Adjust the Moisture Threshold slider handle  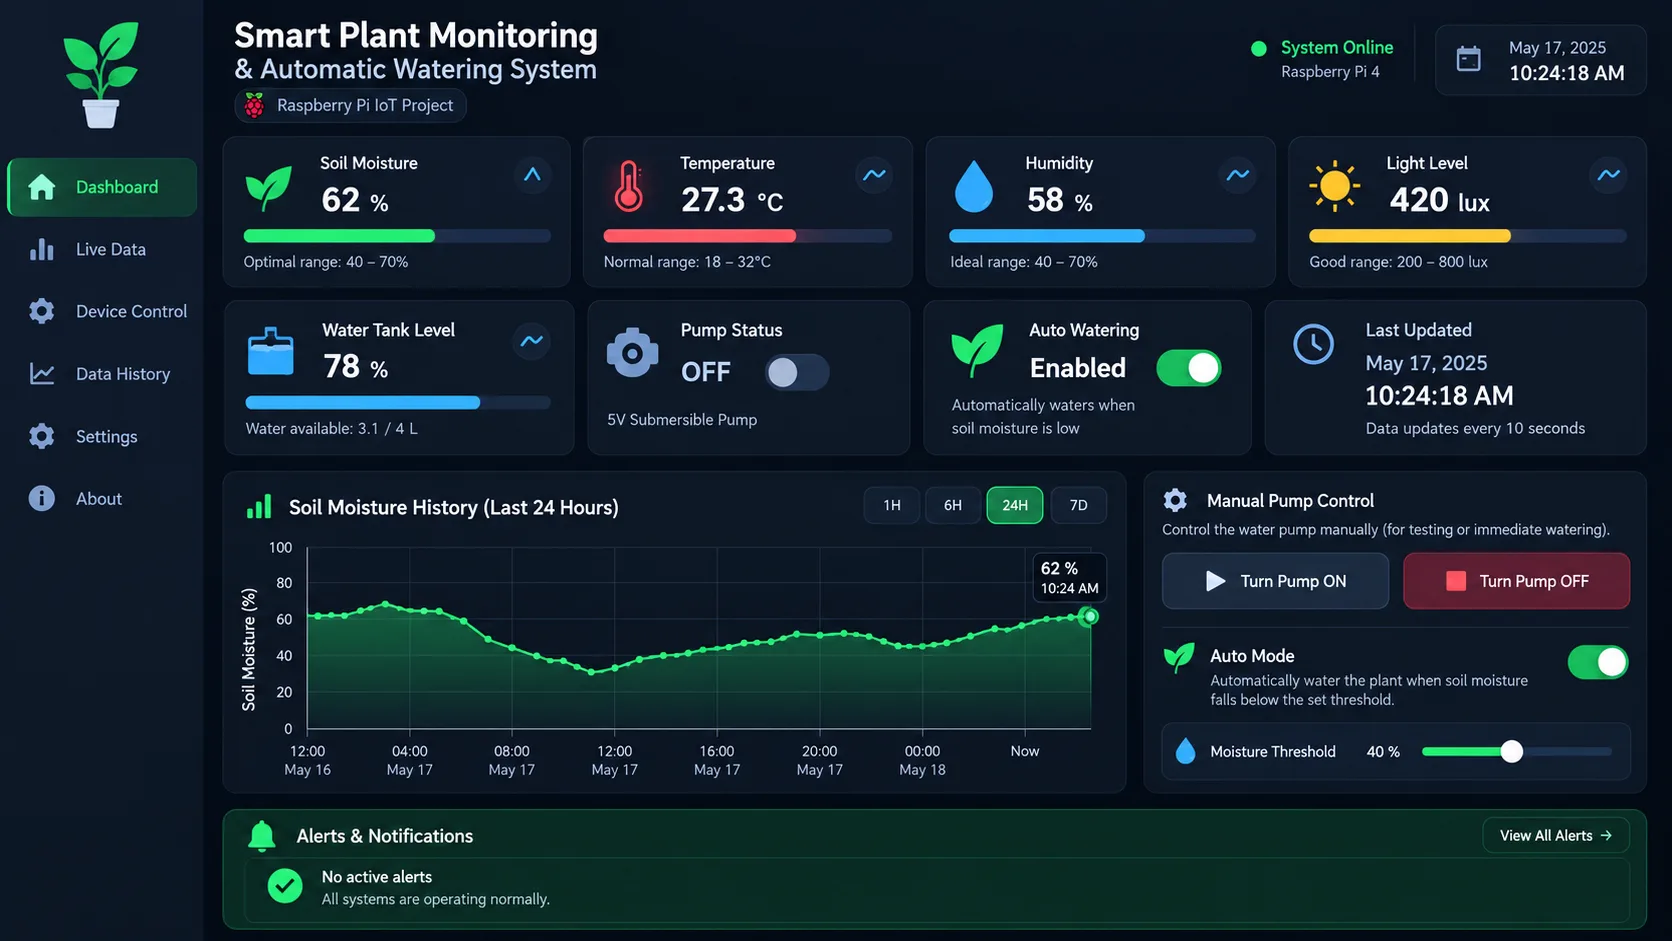point(1512,751)
